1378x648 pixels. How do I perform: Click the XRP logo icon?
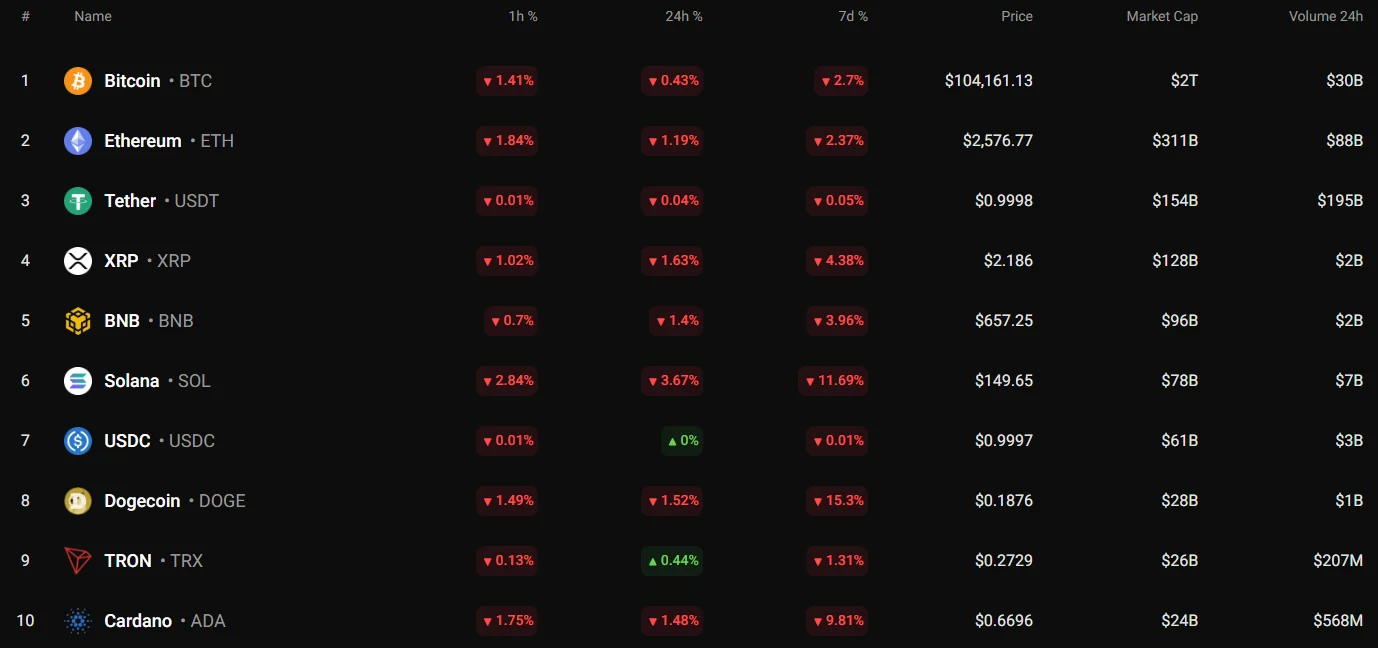point(78,261)
